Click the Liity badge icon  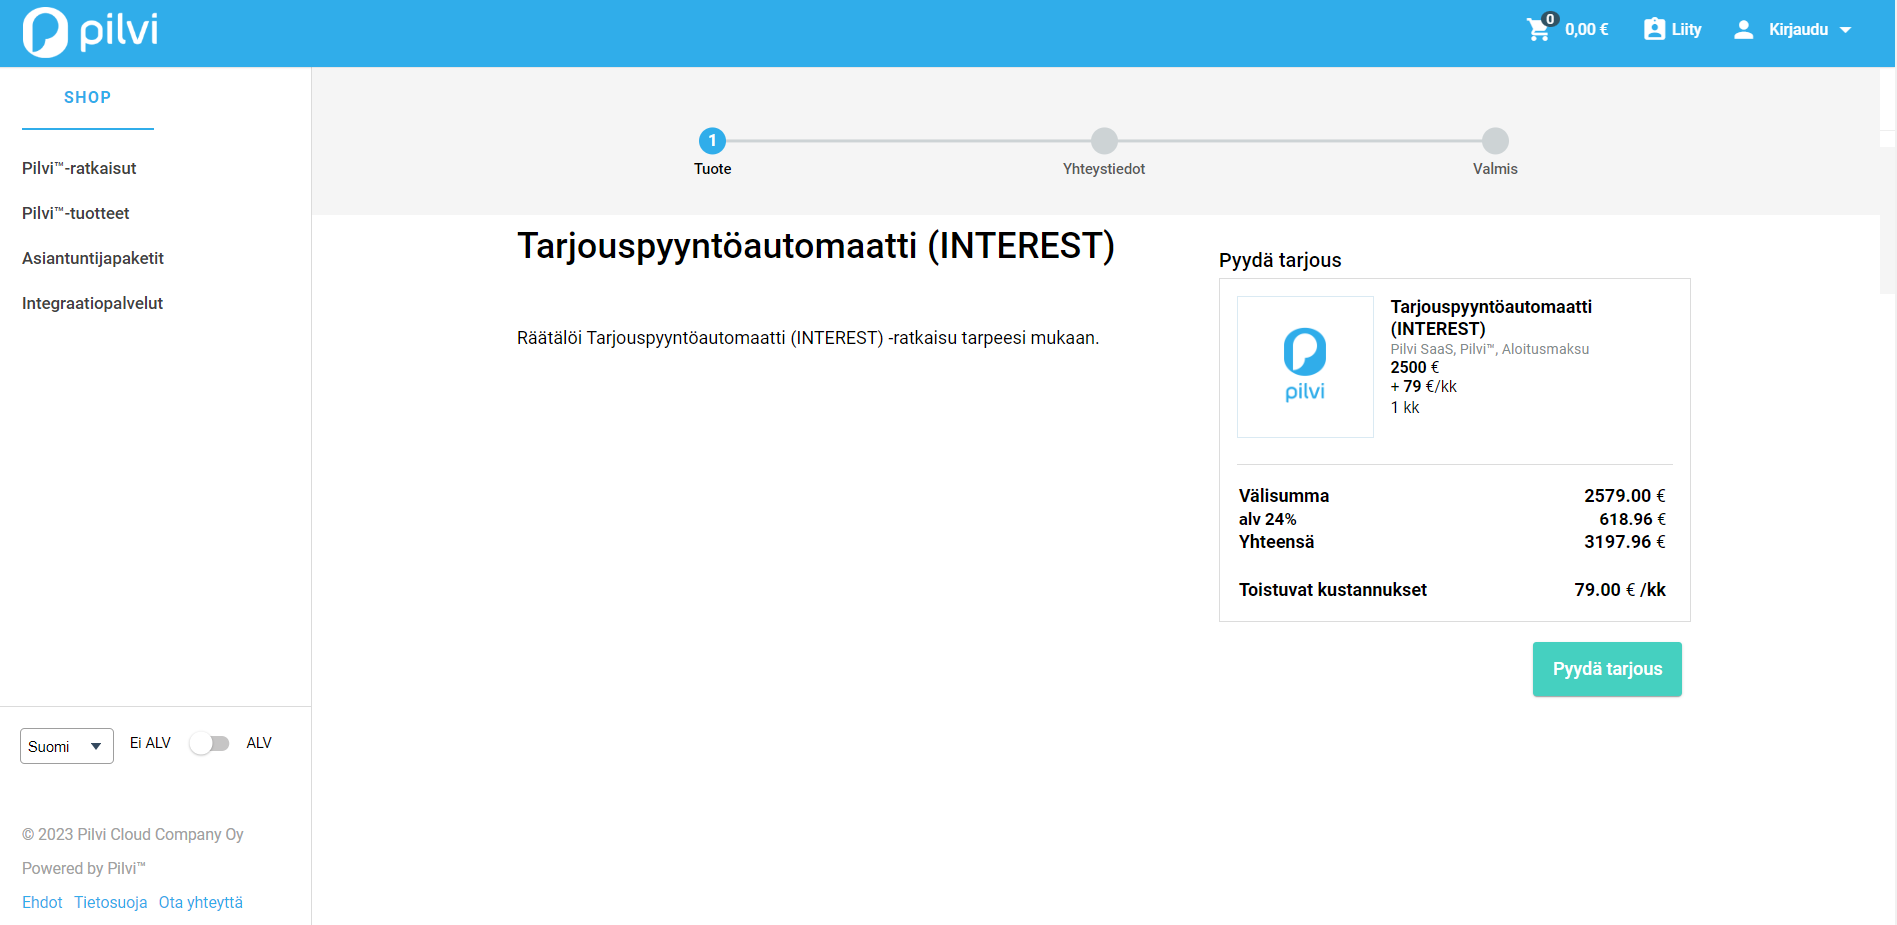coord(1655,29)
